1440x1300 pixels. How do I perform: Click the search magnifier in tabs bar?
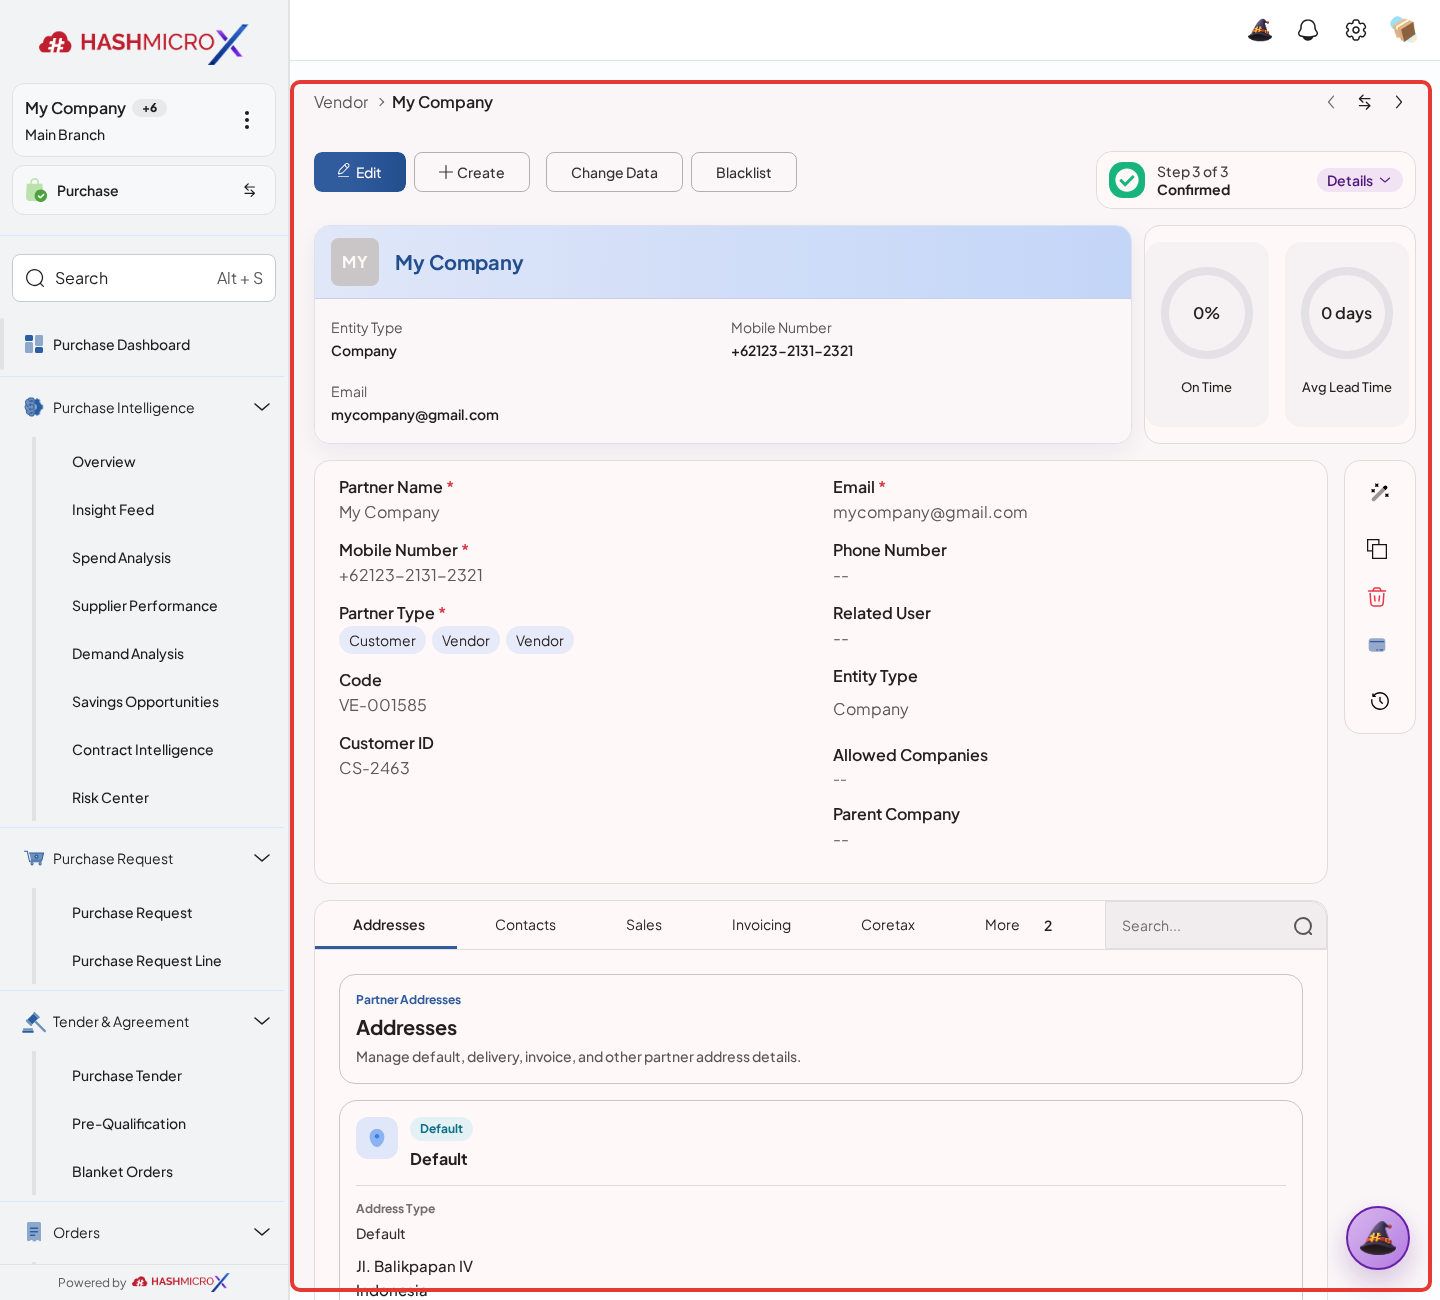point(1303,926)
